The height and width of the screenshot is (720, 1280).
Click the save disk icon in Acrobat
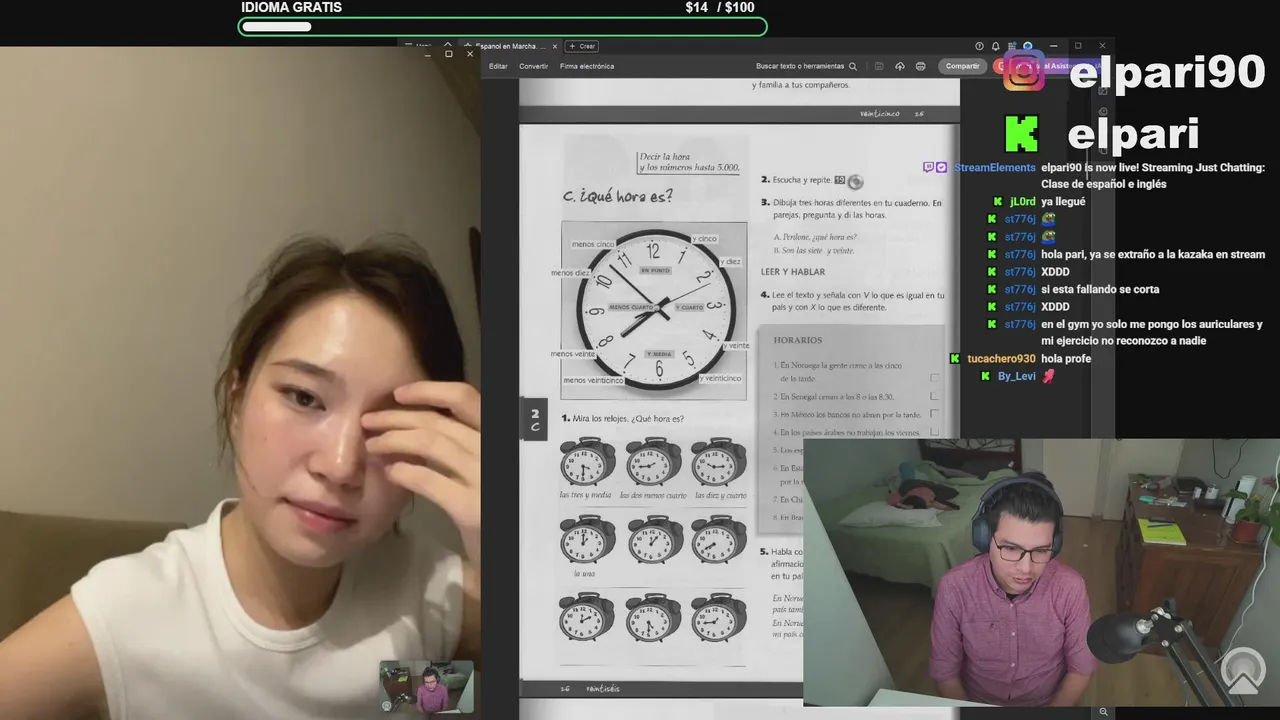[x=879, y=66]
